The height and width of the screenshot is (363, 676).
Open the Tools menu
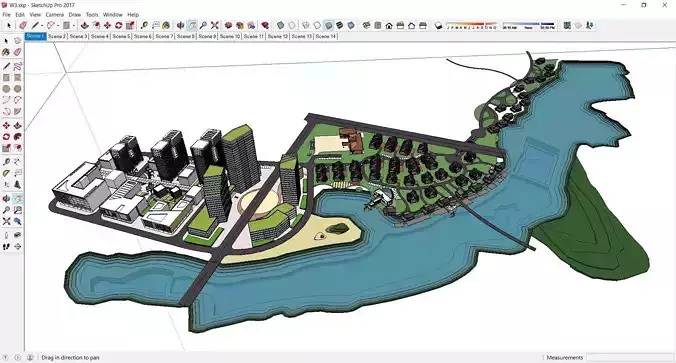click(92, 15)
